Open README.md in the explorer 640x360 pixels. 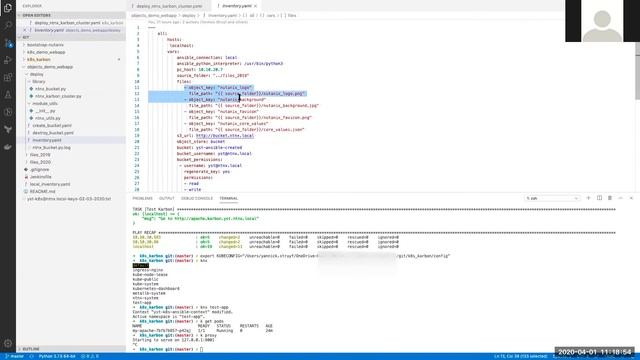point(42,191)
